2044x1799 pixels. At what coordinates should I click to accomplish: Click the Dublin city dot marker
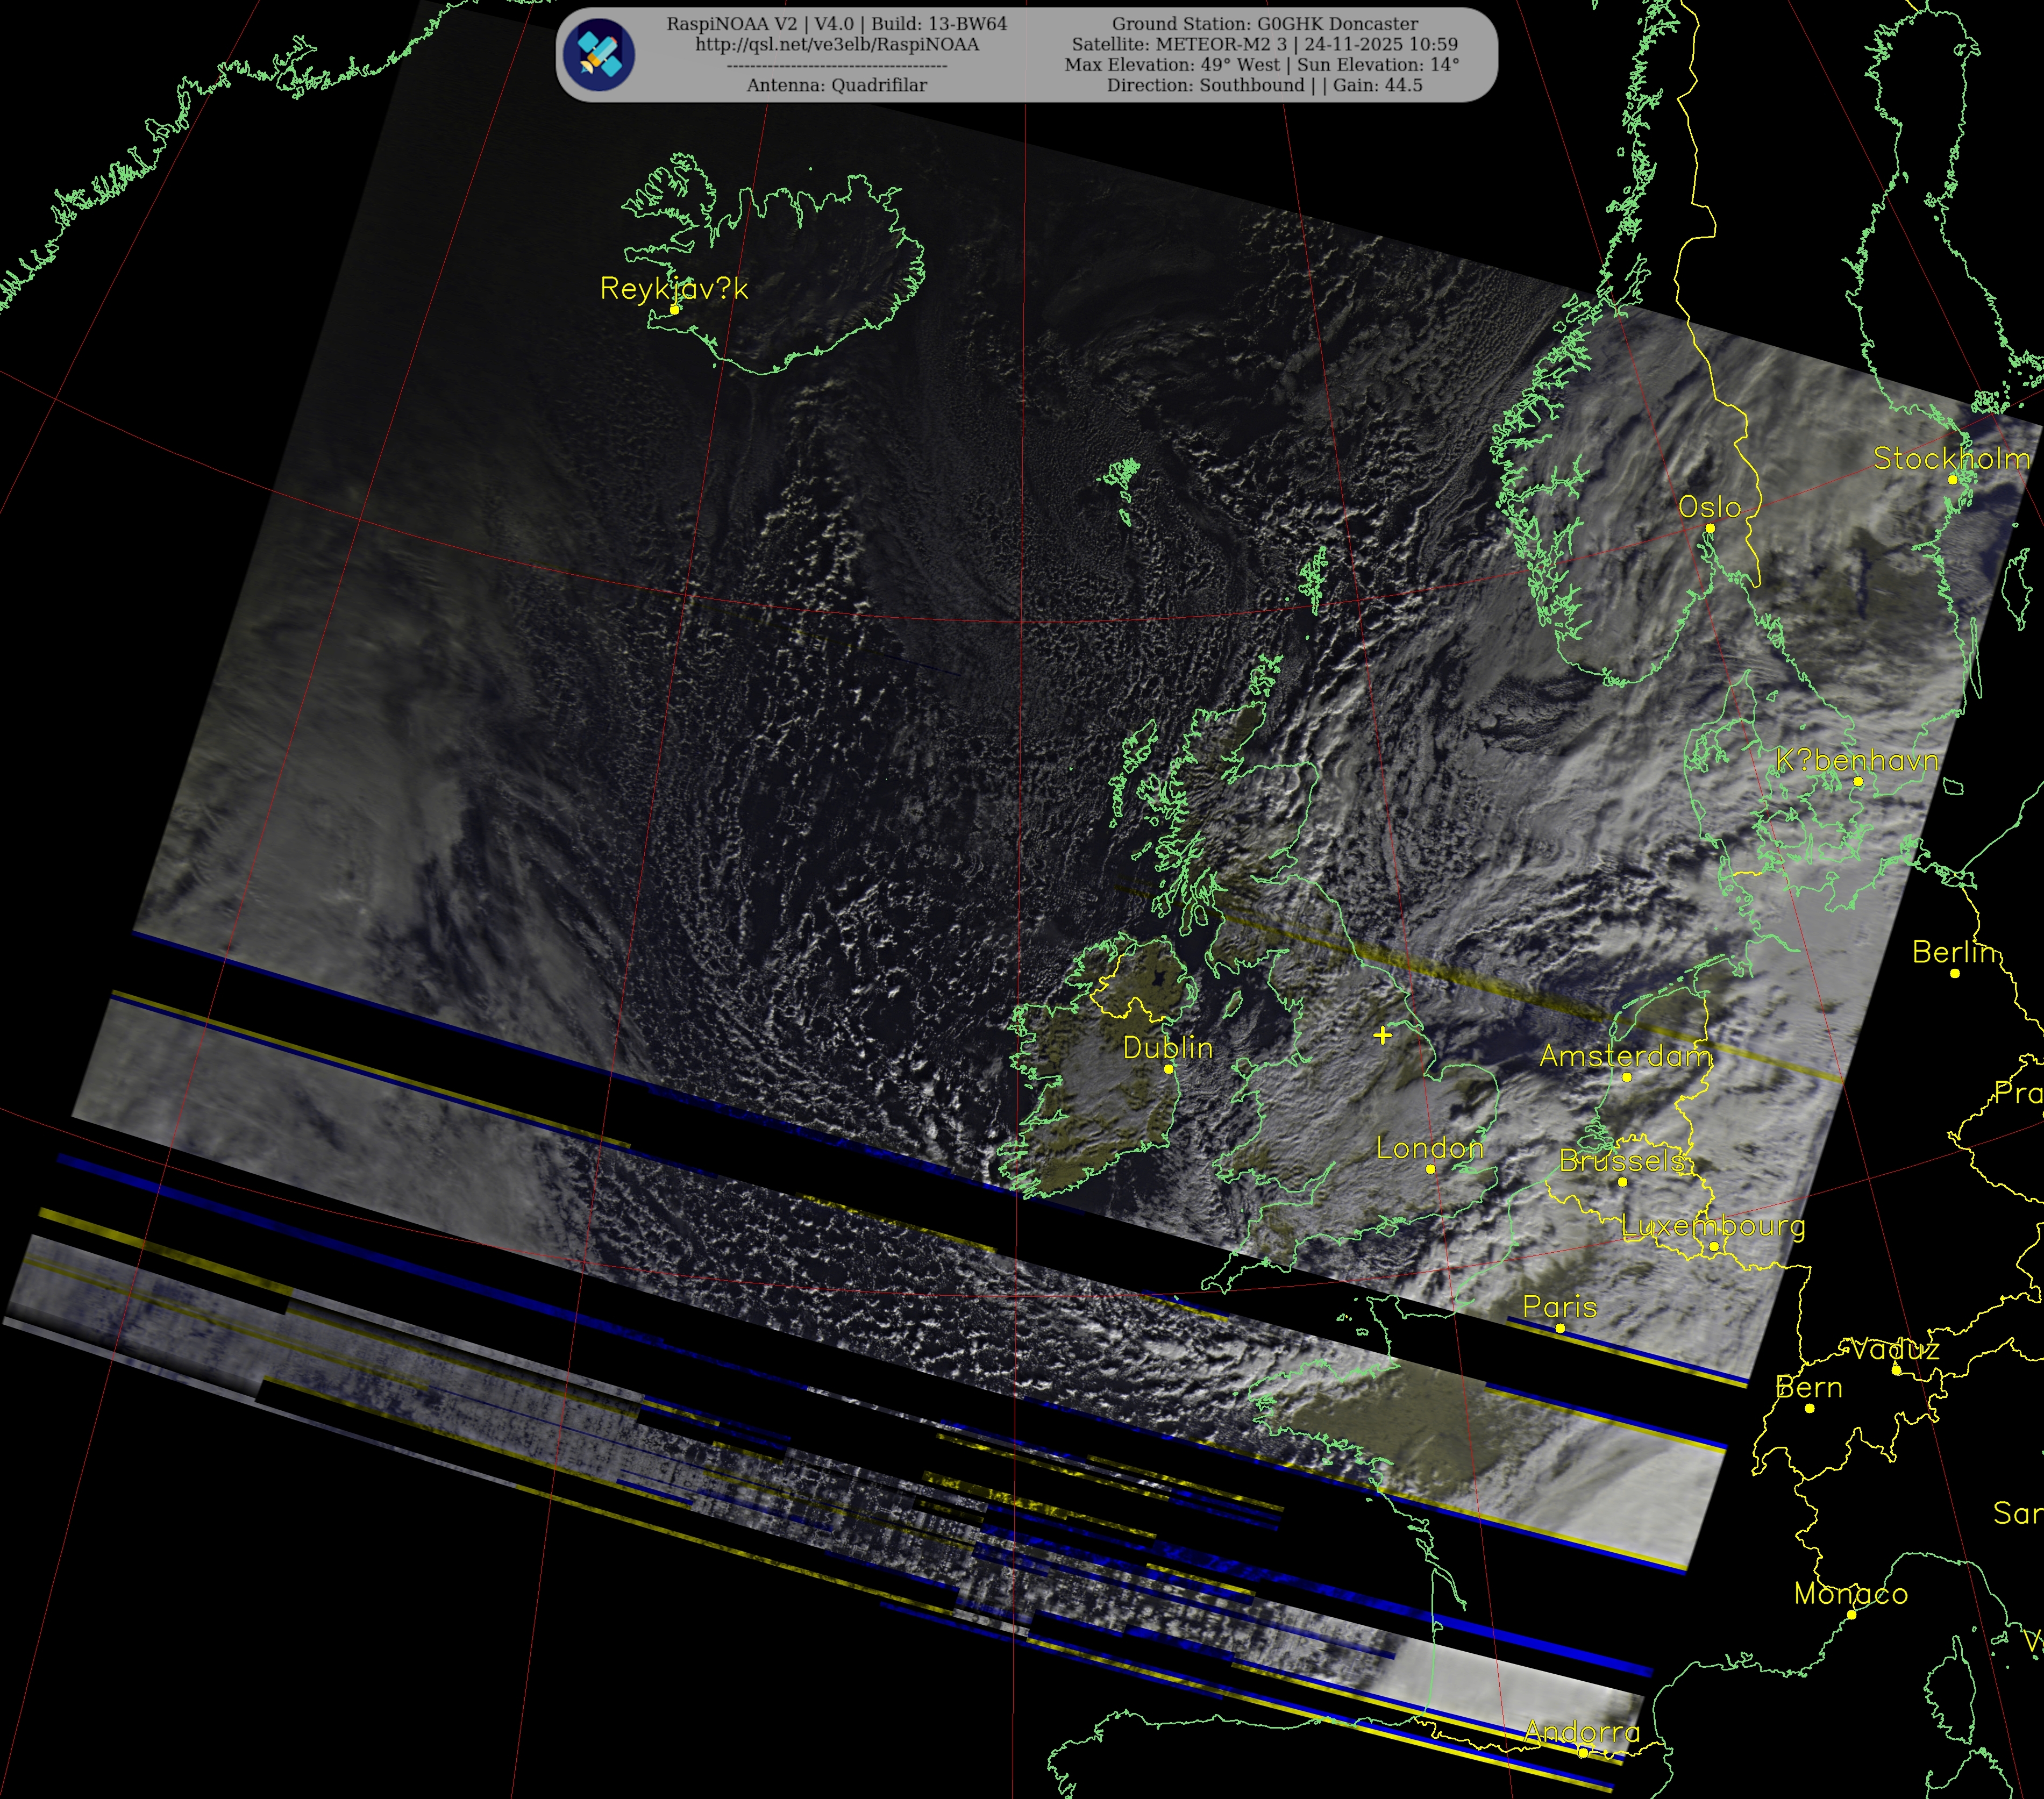[1168, 1069]
